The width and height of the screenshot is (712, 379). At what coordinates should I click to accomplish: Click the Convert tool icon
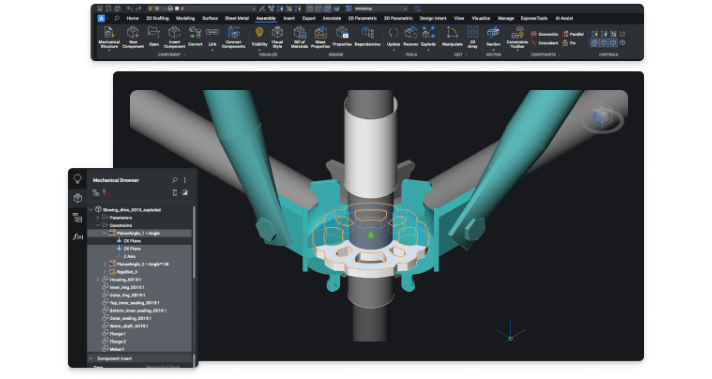[195, 36]
